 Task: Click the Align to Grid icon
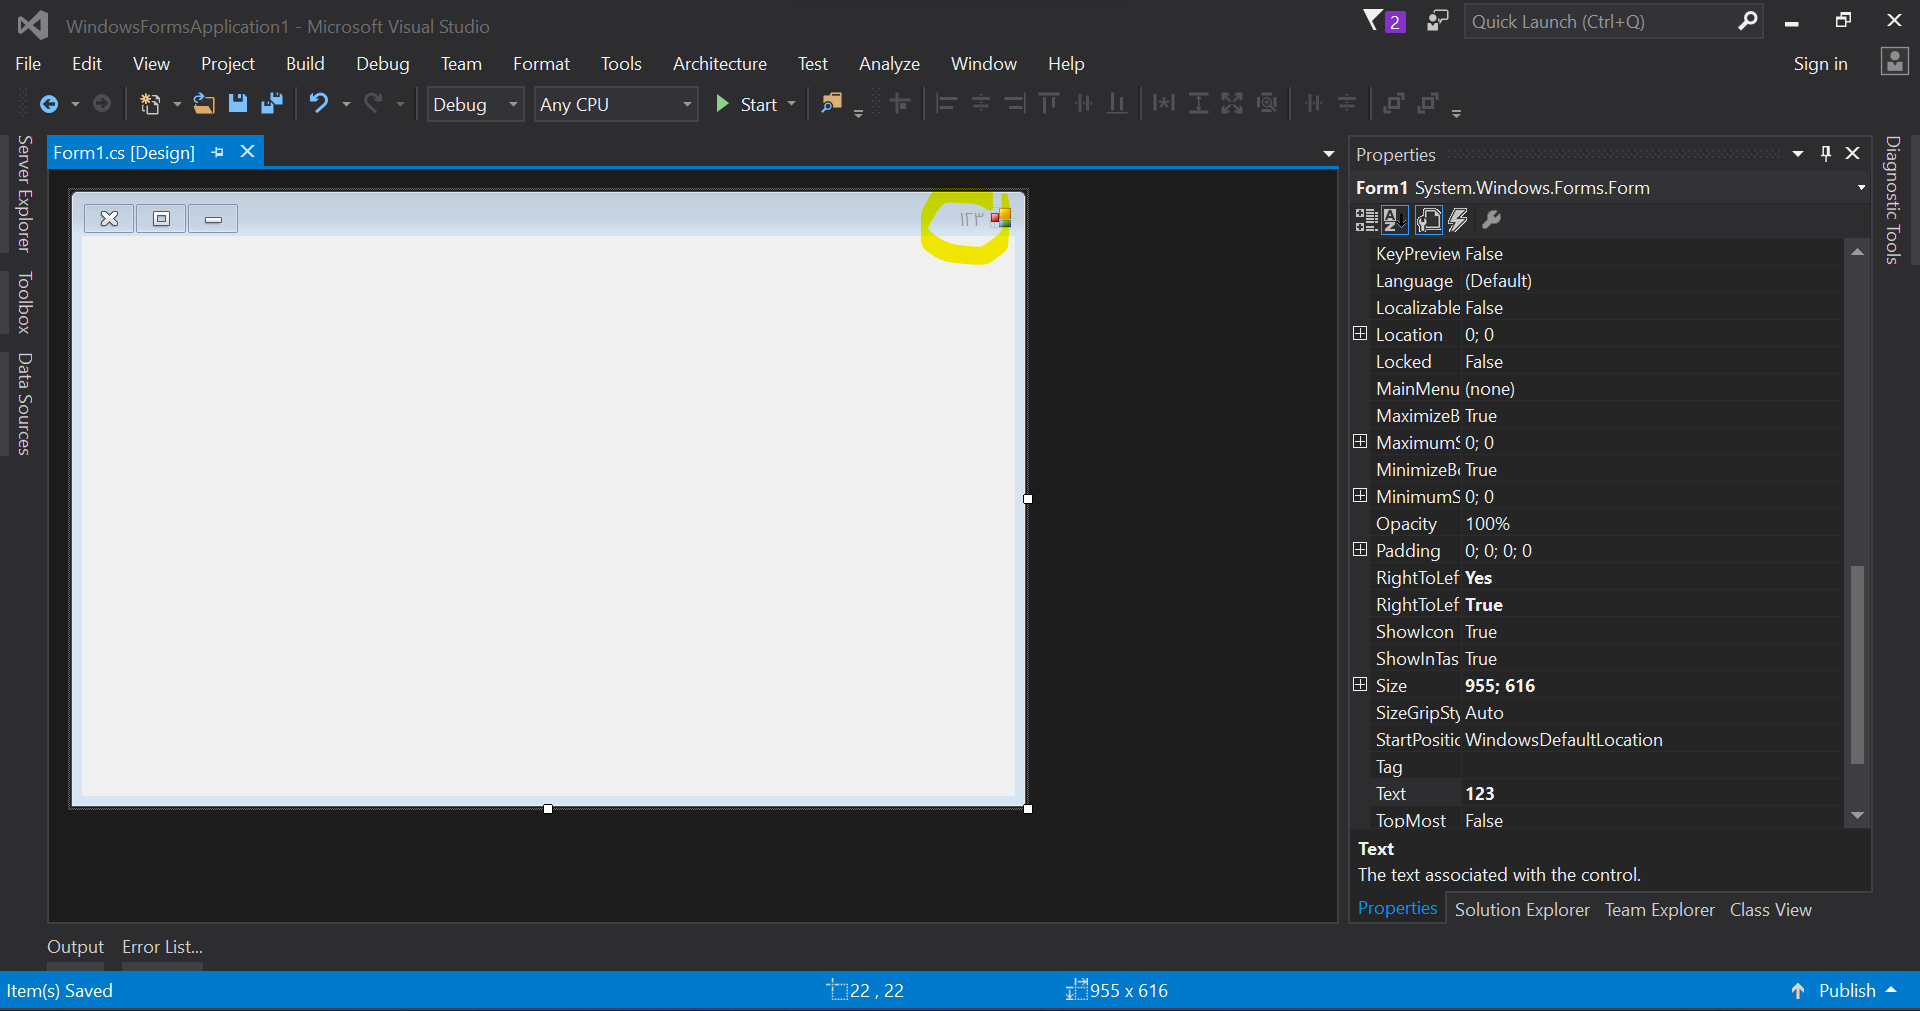[x=900, y=103]
